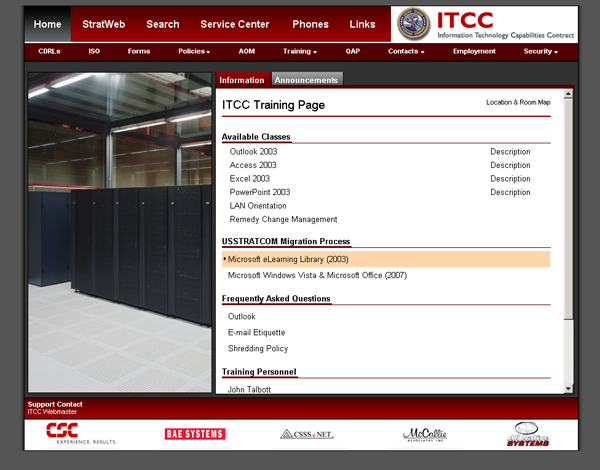This screenshot has height=470, width=600.
Task: Open the Links navigation item
Action: coord(362,24)
